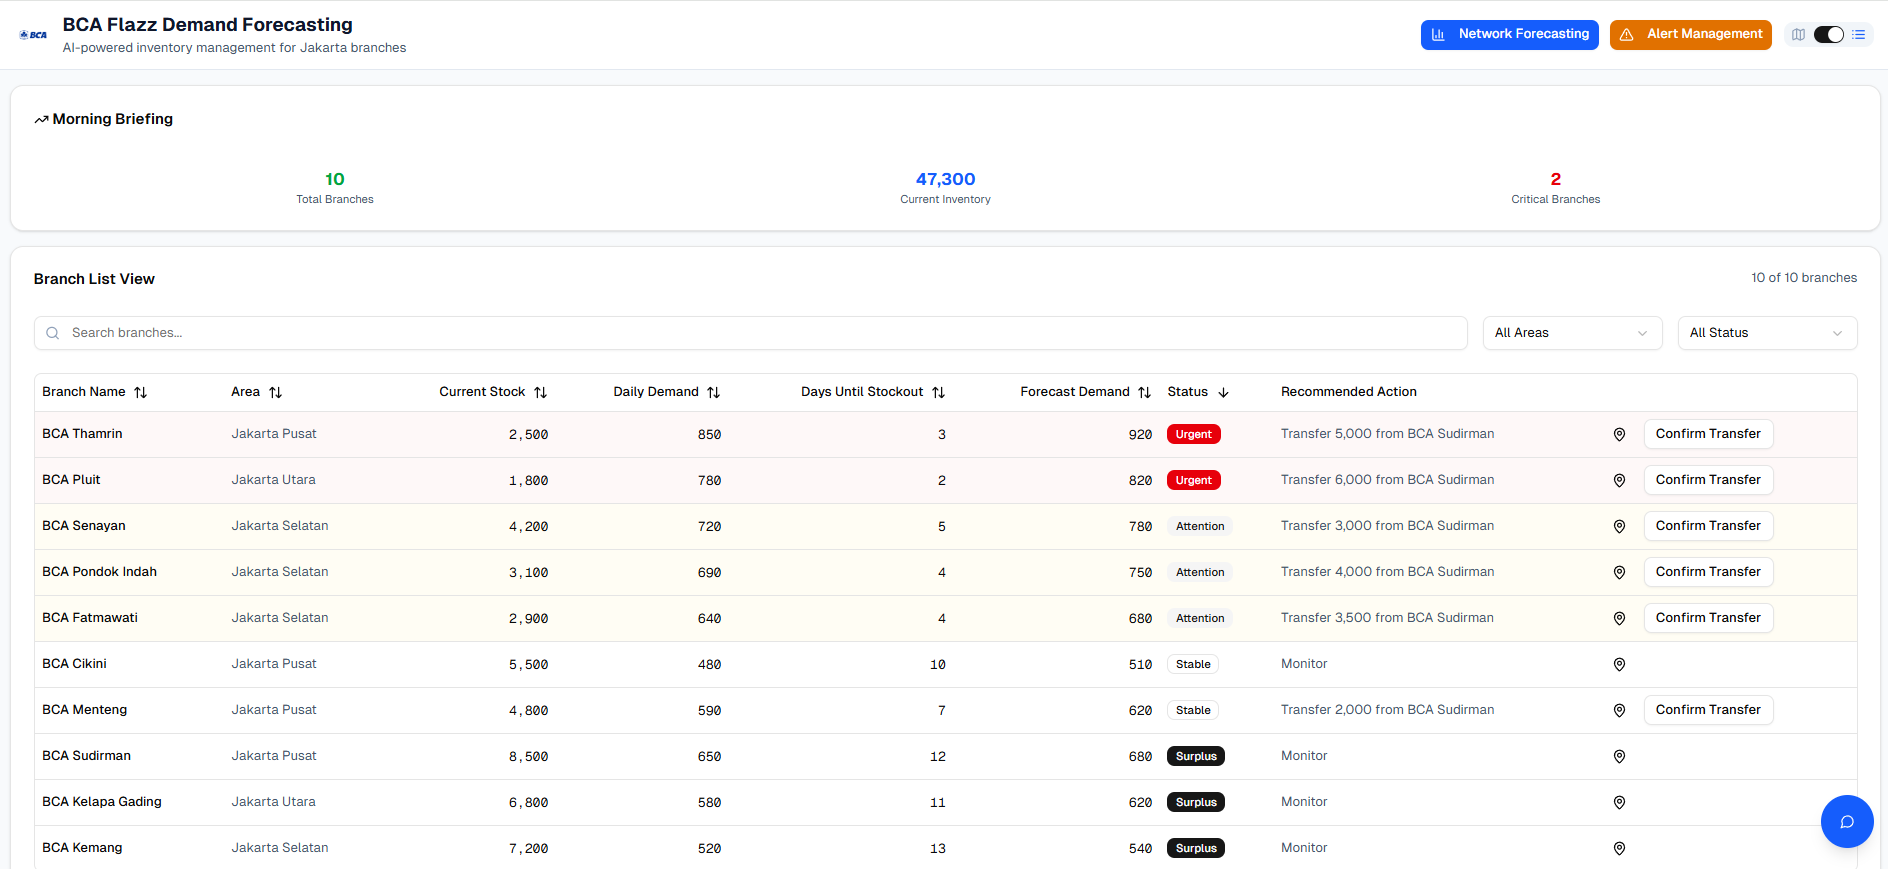Open Alert Management

pos(1690,34)
